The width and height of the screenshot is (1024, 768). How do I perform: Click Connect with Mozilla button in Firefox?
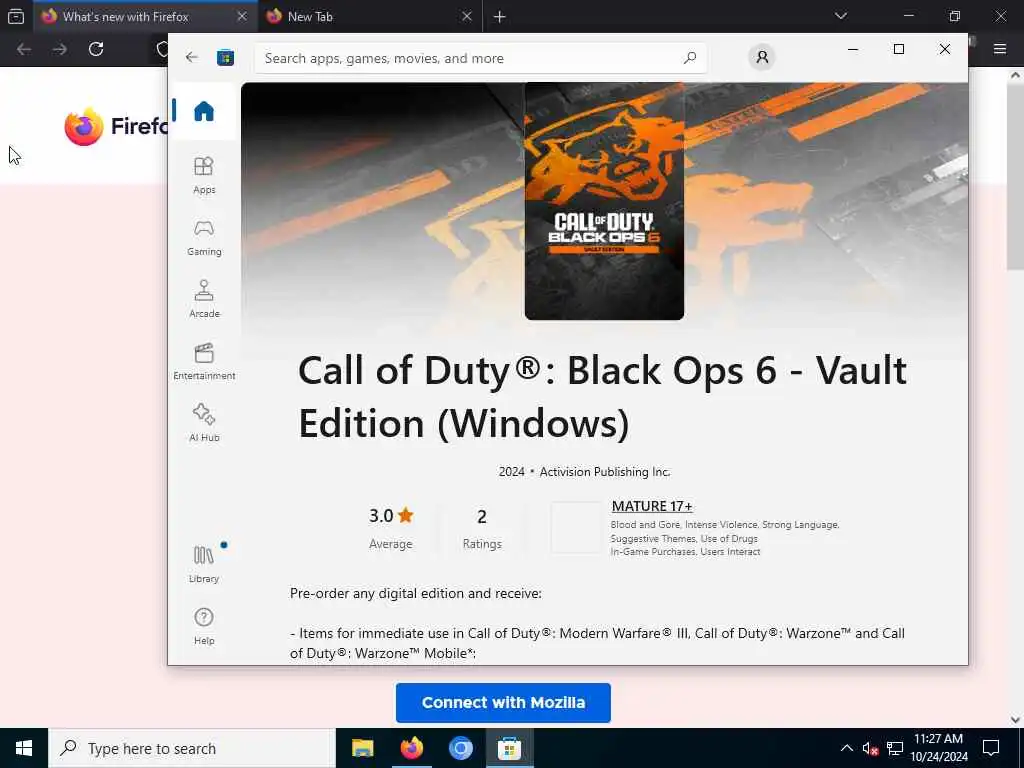point(503,703)
